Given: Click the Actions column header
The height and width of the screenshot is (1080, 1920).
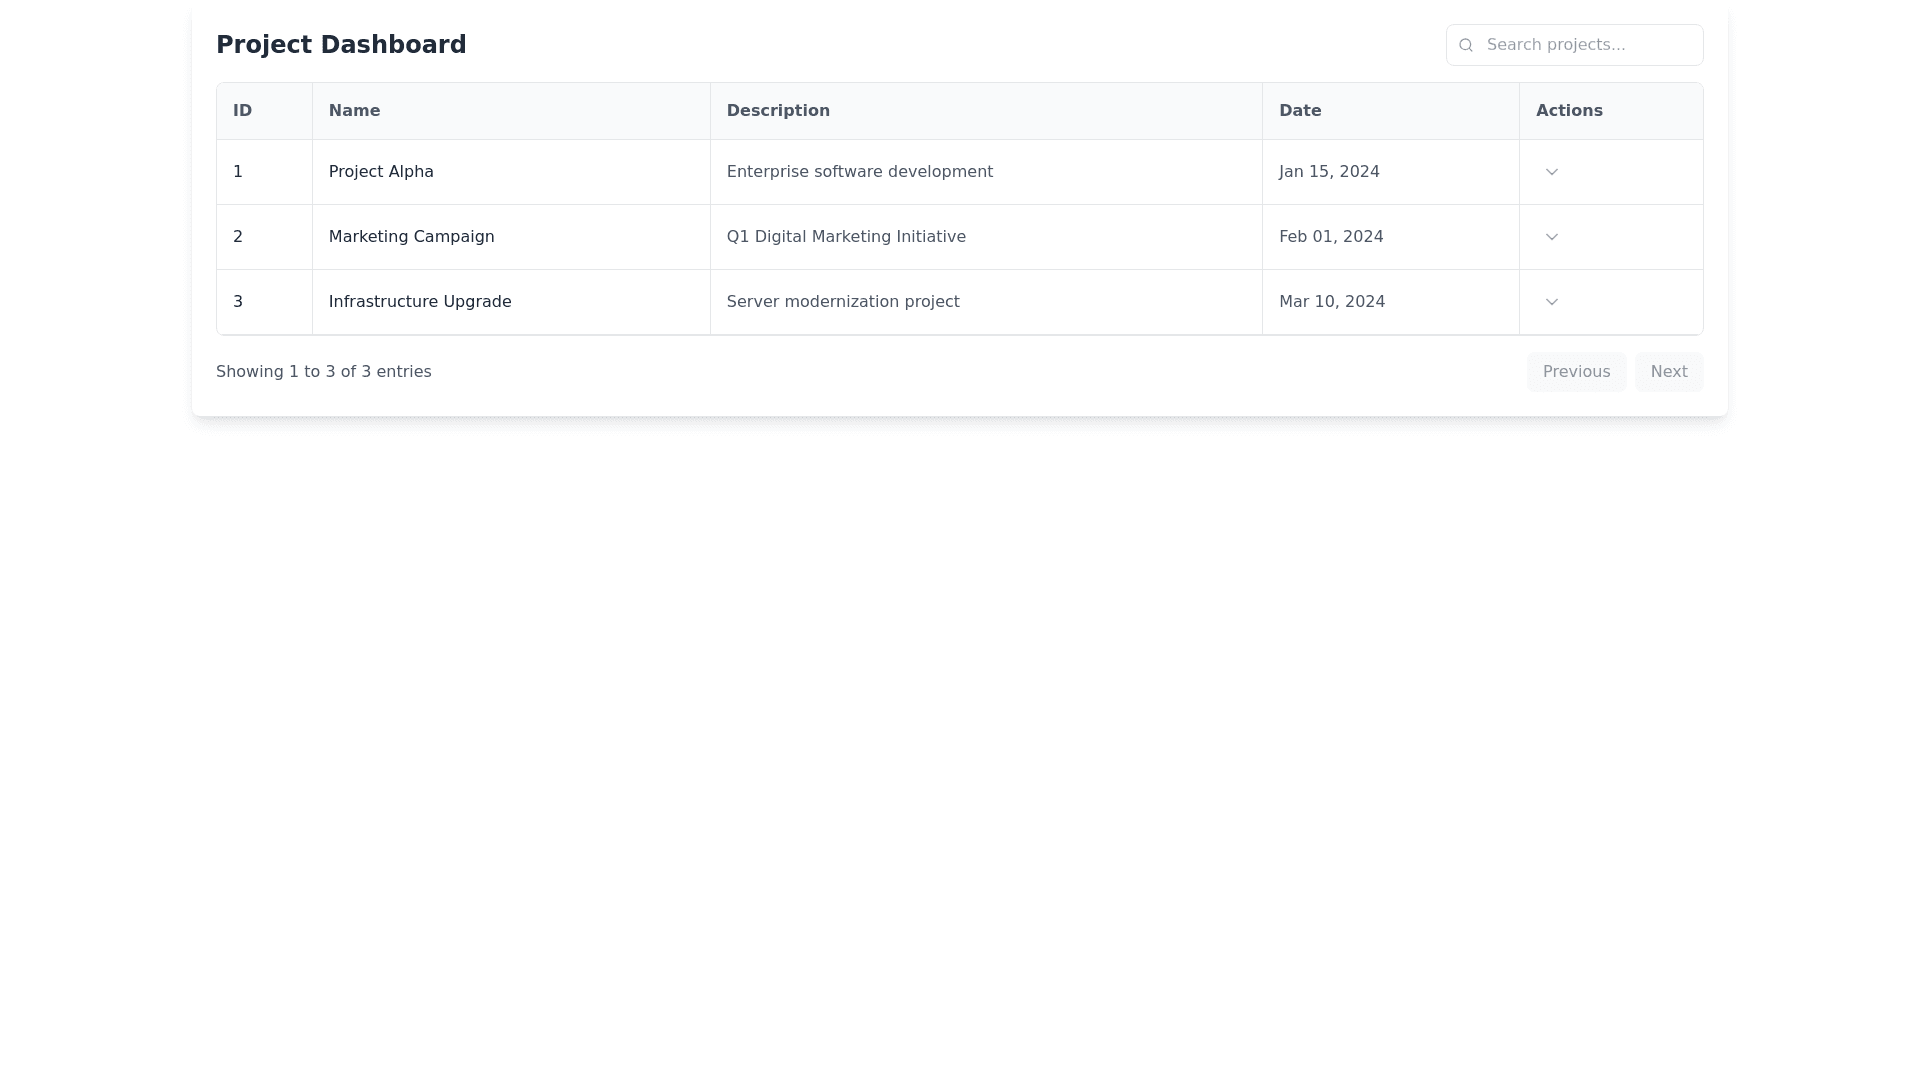Looking at the screenshot, I should click(x=1569, y=111).
